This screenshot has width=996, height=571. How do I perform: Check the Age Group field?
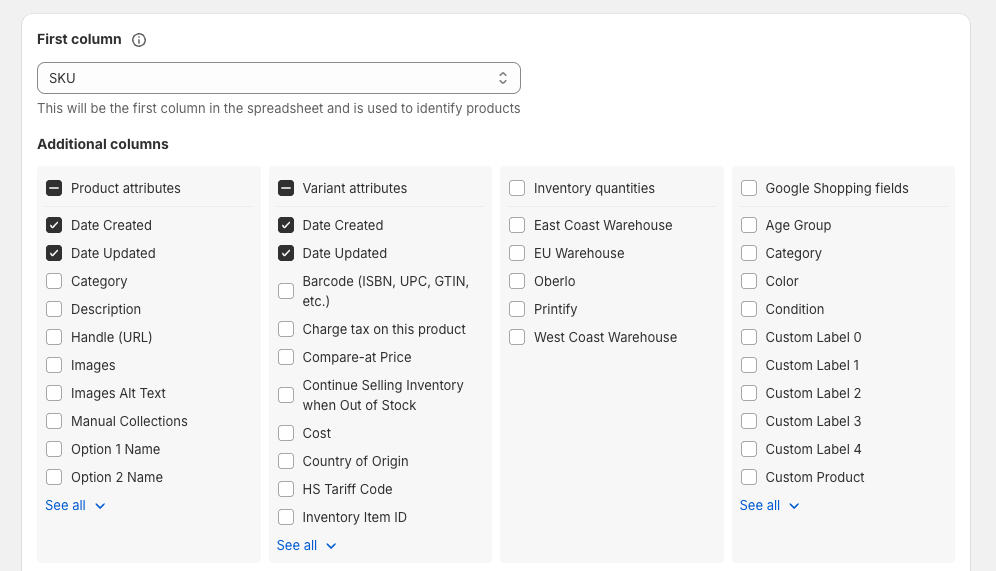tap(749, 225)
